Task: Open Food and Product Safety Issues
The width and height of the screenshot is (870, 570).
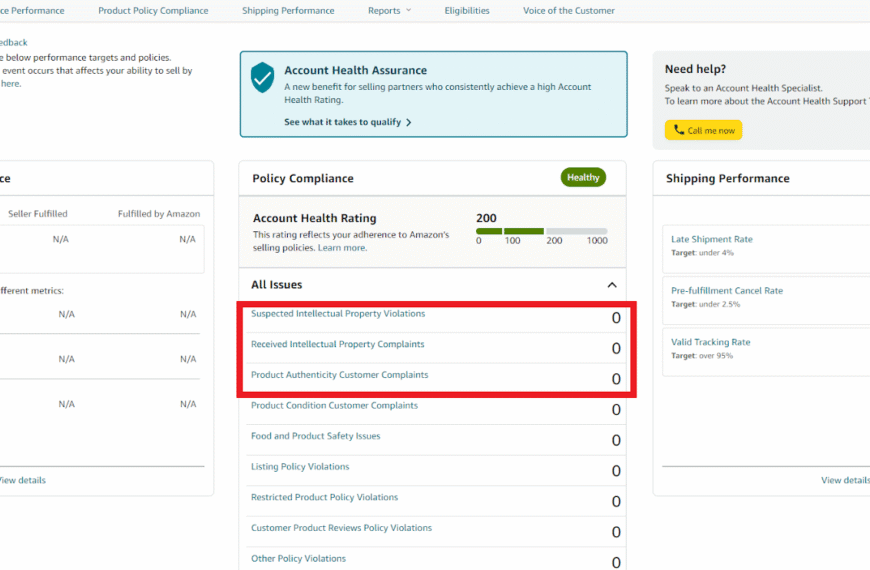Action: coord(315,436)
